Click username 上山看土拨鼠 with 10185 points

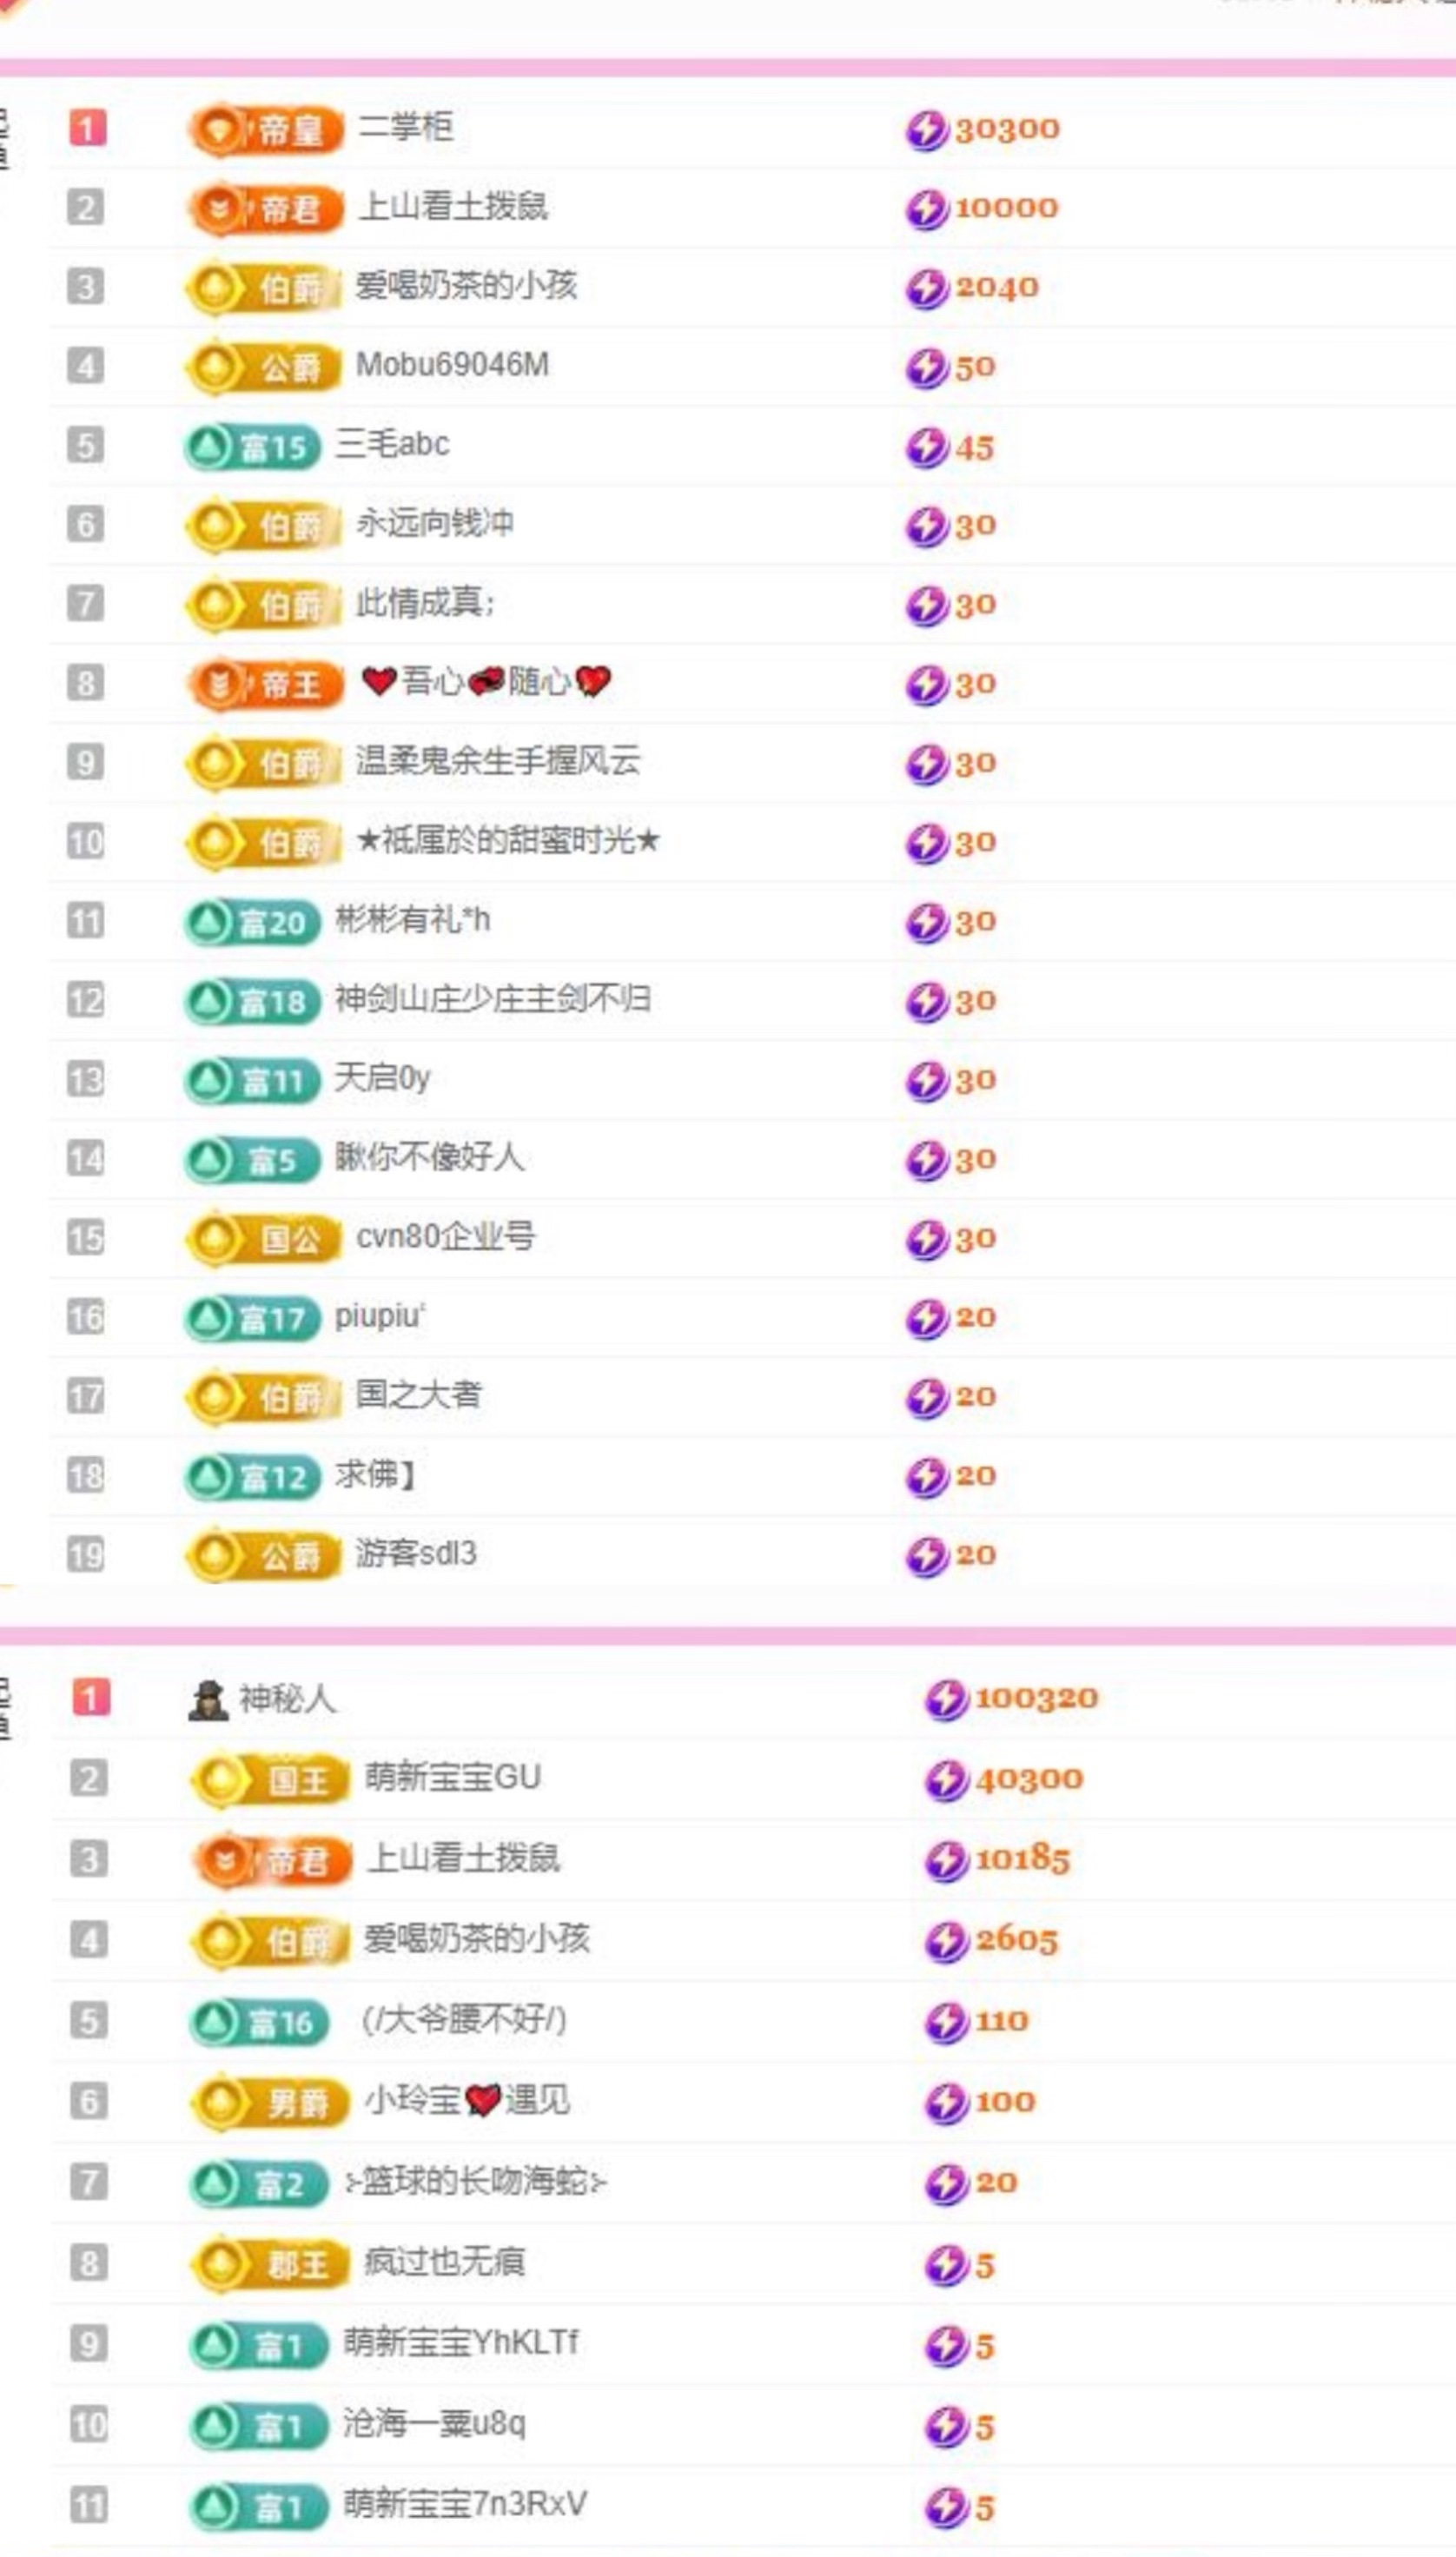click(x=465, y=1858)
